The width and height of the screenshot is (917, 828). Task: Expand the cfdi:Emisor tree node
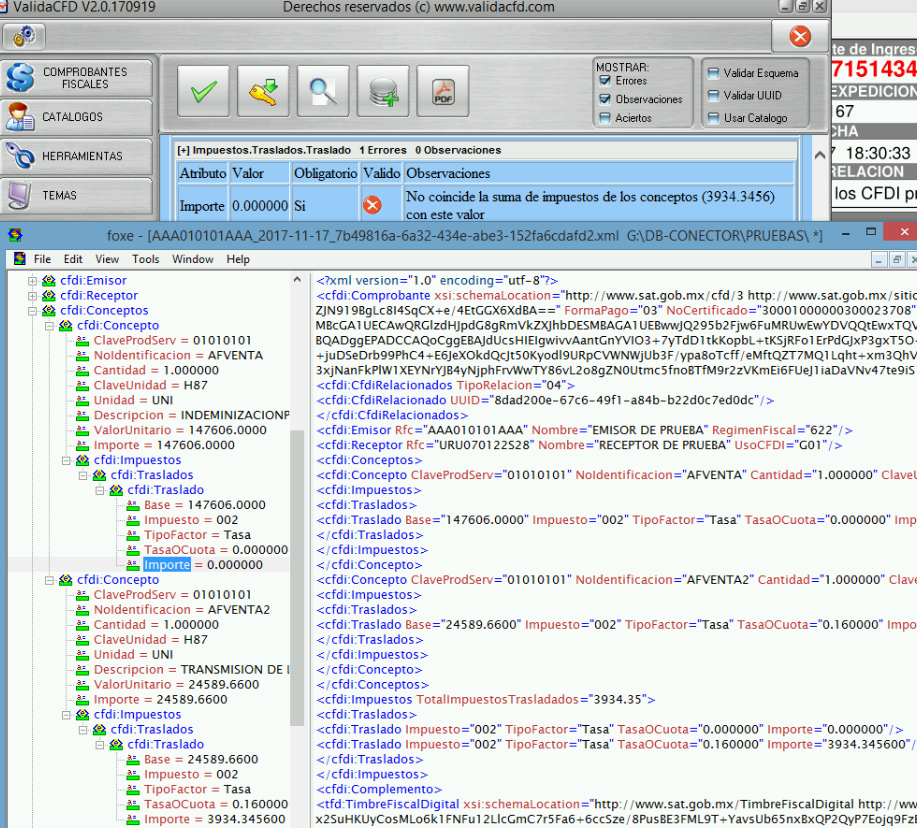[33, 281]
